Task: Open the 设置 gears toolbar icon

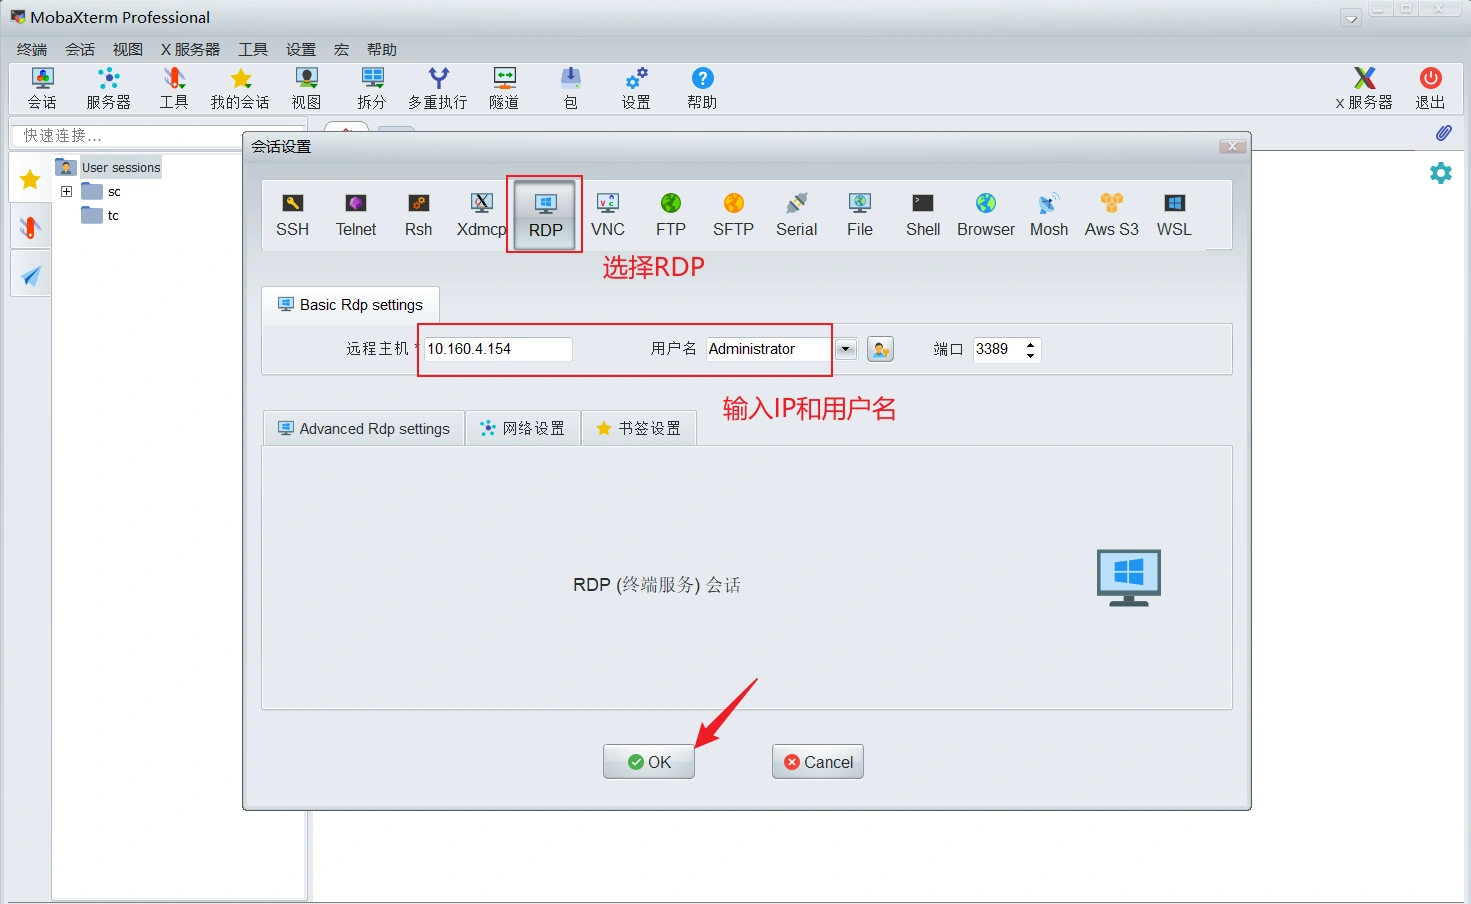Action: point(636,88)
